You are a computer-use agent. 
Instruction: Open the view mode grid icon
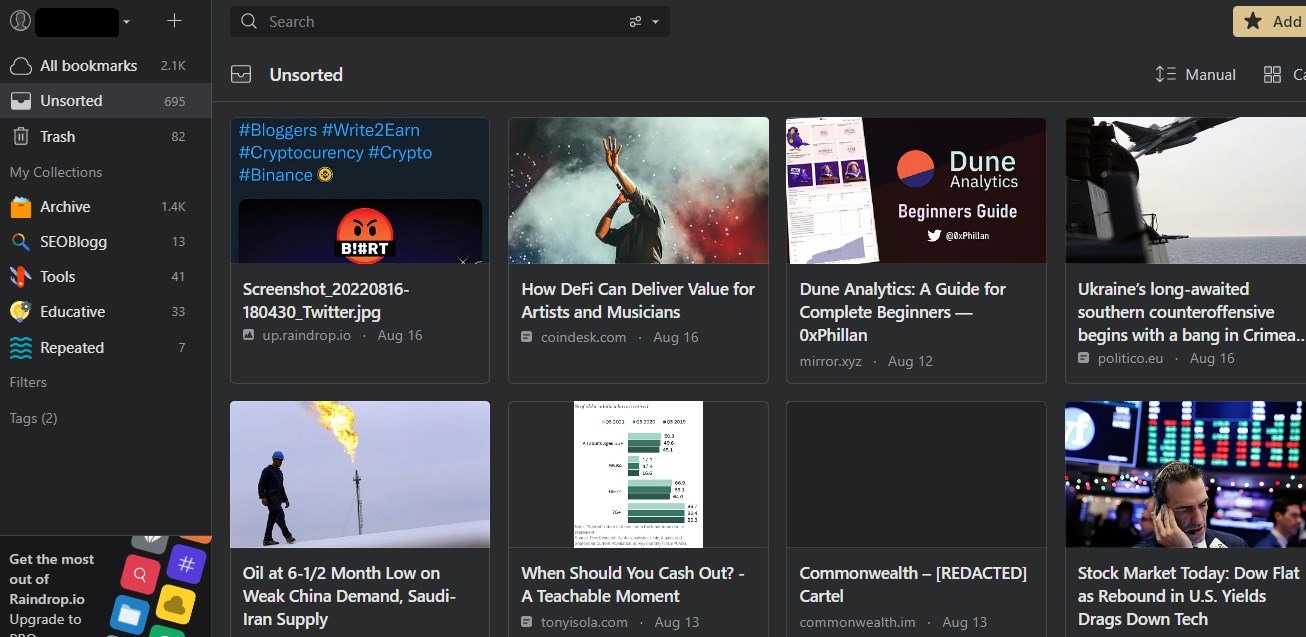coord(1272,75)
